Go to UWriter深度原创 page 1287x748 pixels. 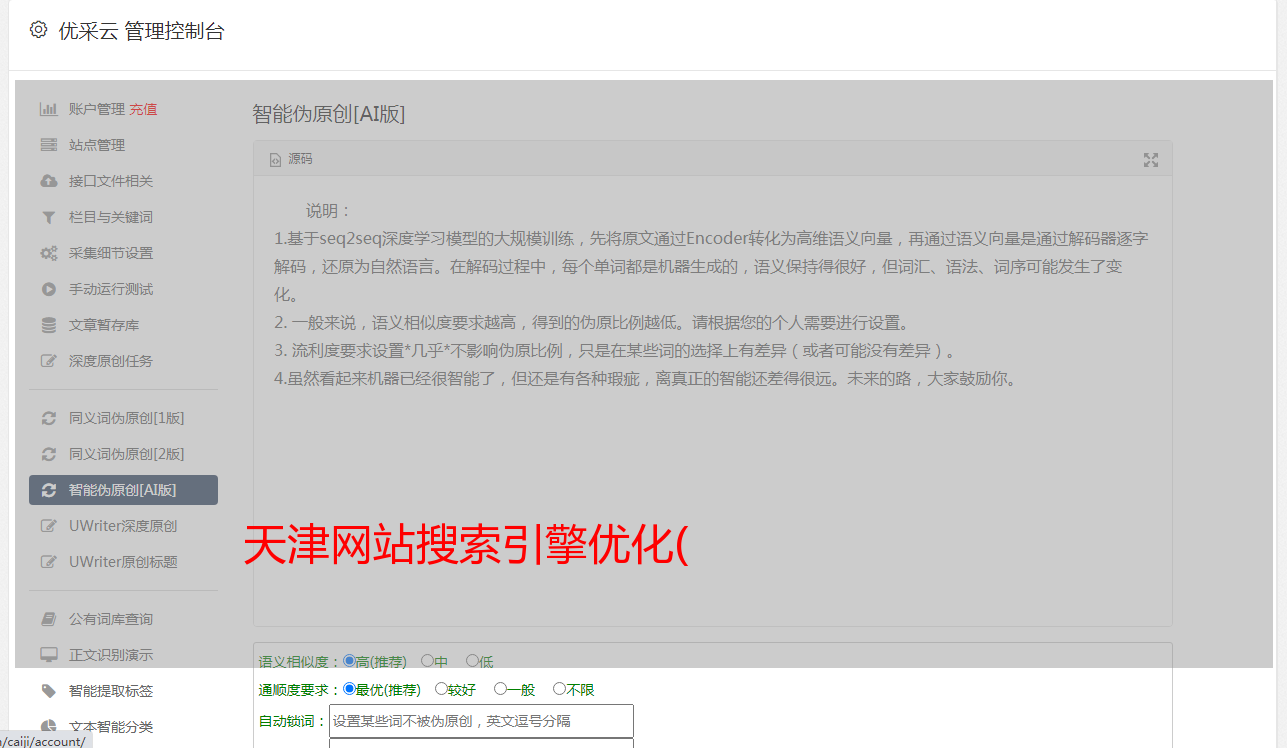pos(123,526)
